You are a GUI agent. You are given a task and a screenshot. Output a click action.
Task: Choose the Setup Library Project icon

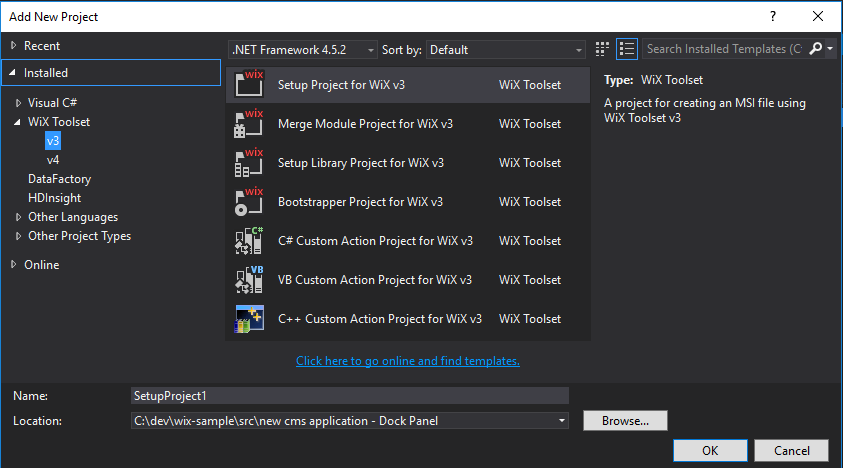248,163
